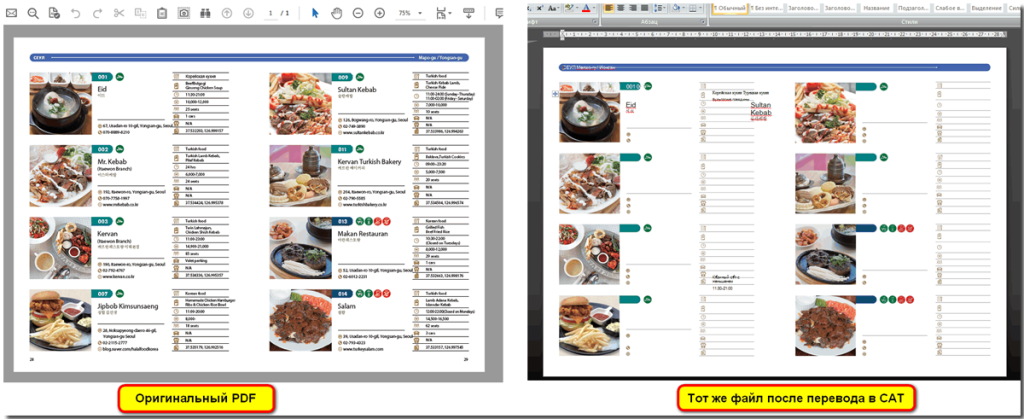Click the red font color swatch

point(587,8)
